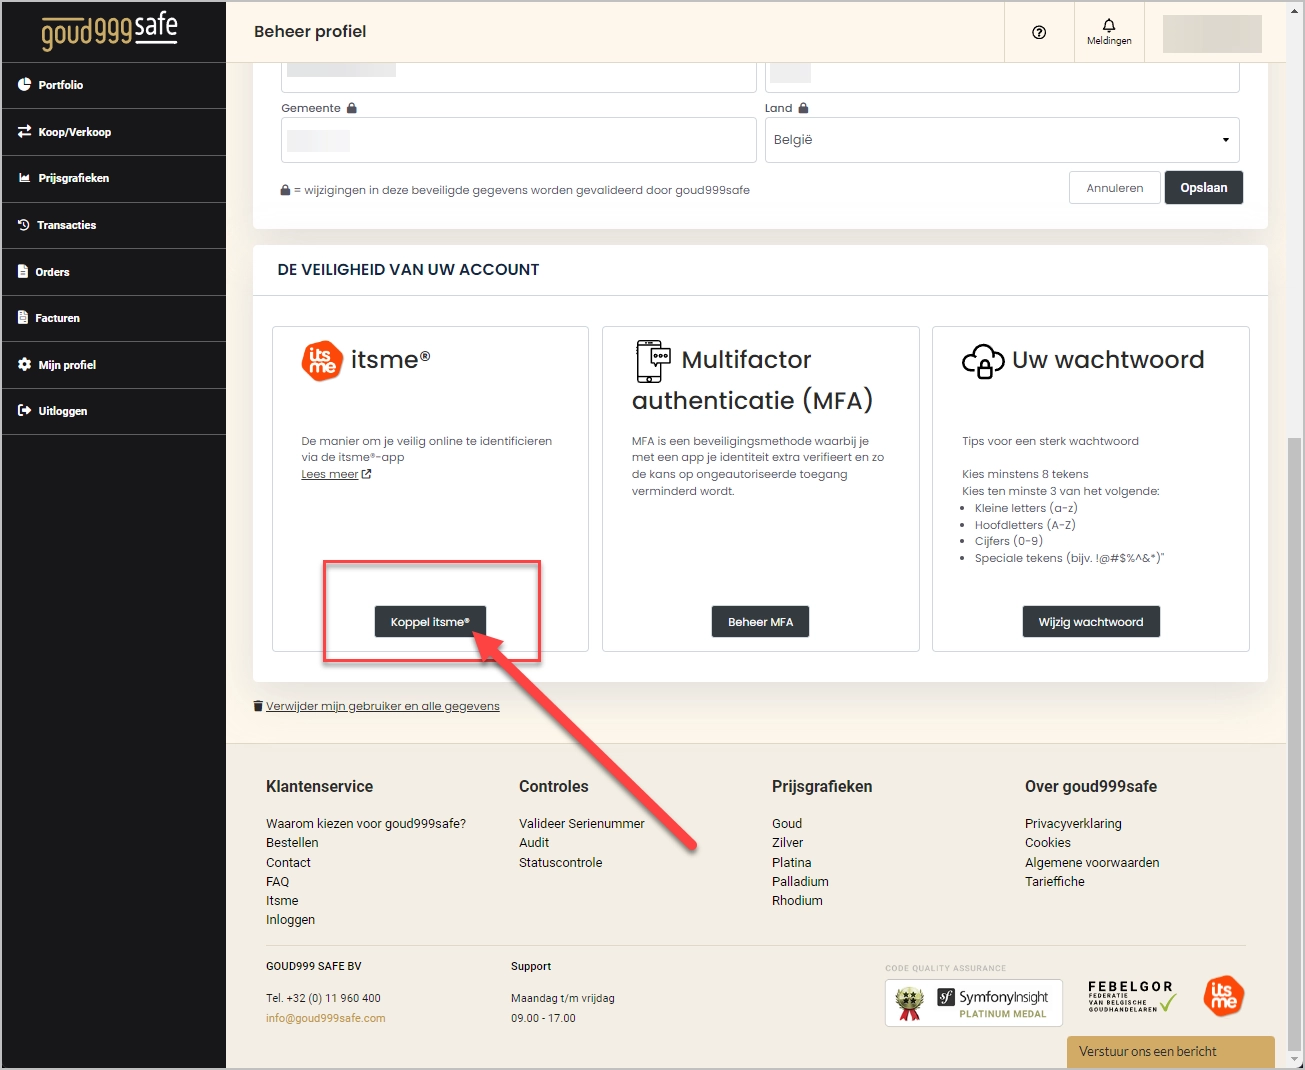Open the Contact footer link

[288, 863]
